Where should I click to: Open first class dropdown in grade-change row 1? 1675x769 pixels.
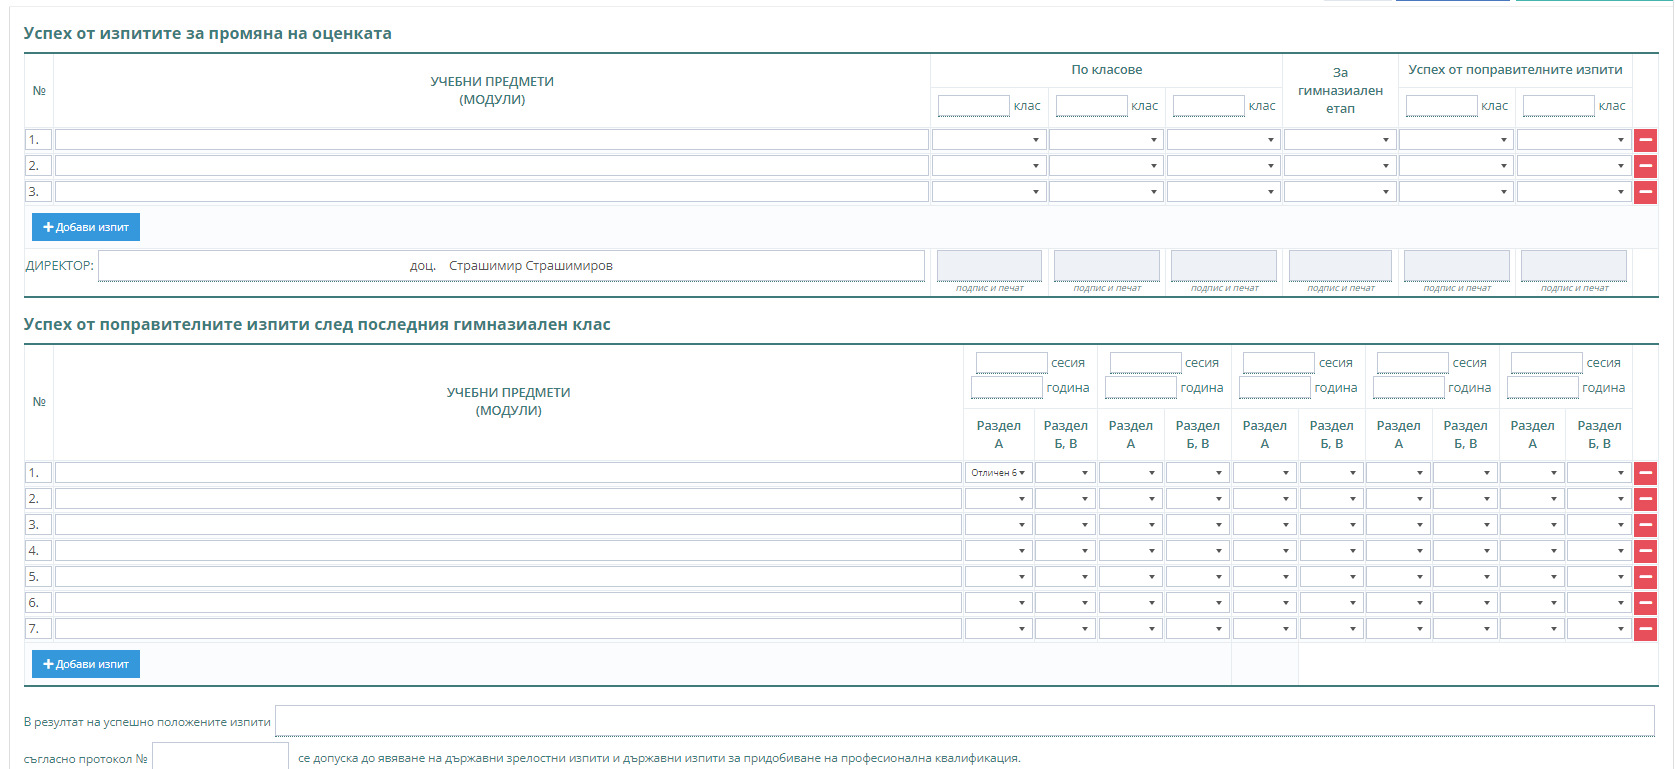pyautogui.click(x=989, y=140)
